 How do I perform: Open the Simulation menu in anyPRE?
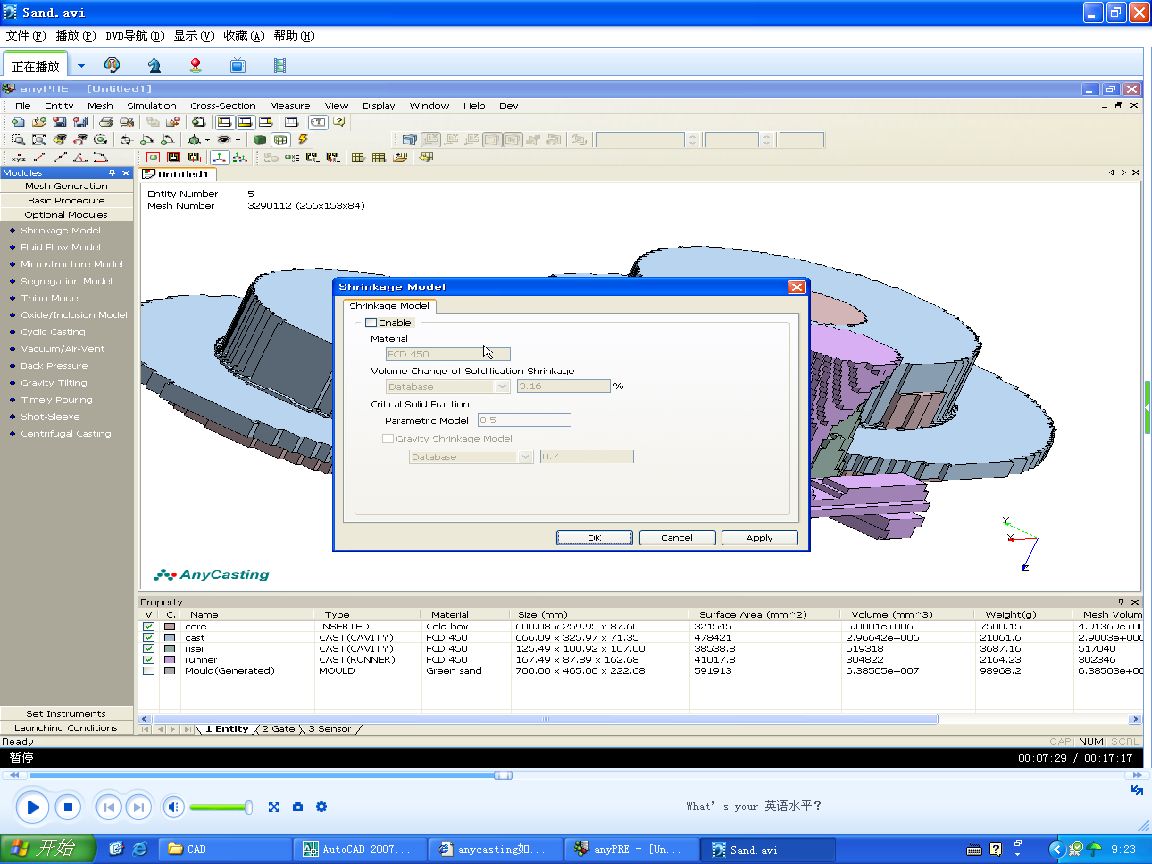coord(151,106)
